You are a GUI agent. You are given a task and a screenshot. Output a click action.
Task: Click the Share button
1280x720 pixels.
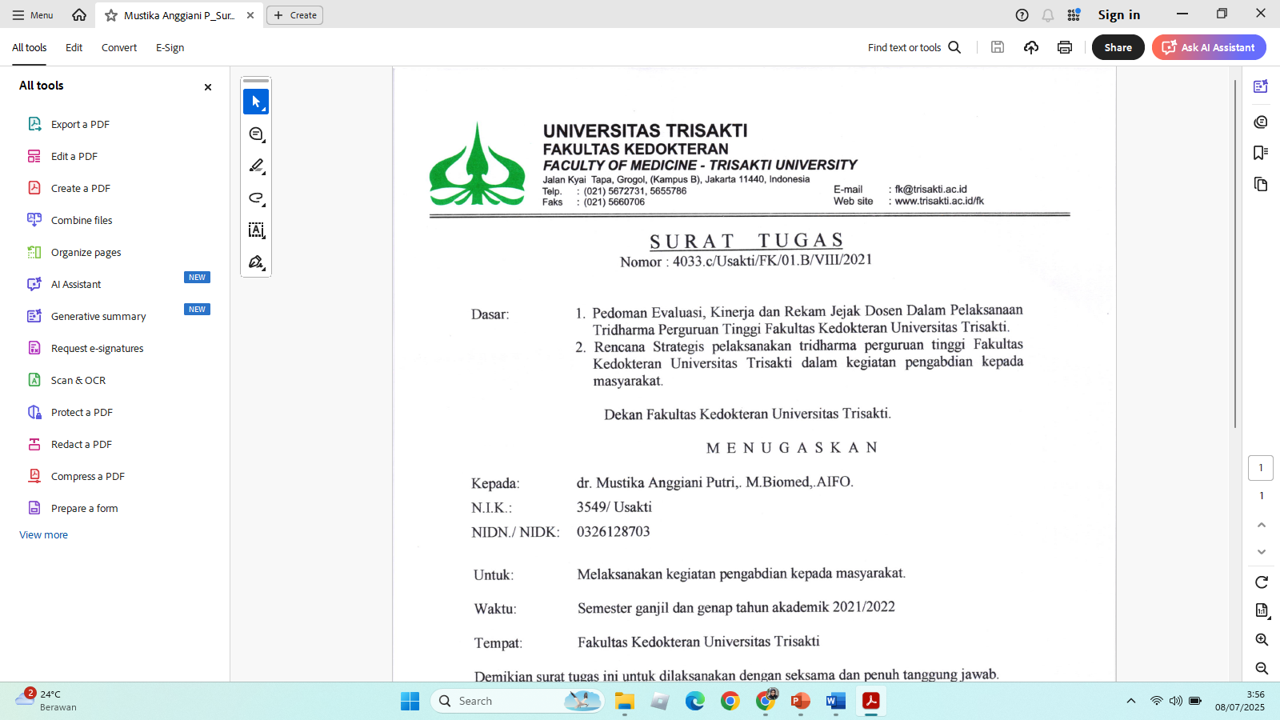(x=1118, y=47)
